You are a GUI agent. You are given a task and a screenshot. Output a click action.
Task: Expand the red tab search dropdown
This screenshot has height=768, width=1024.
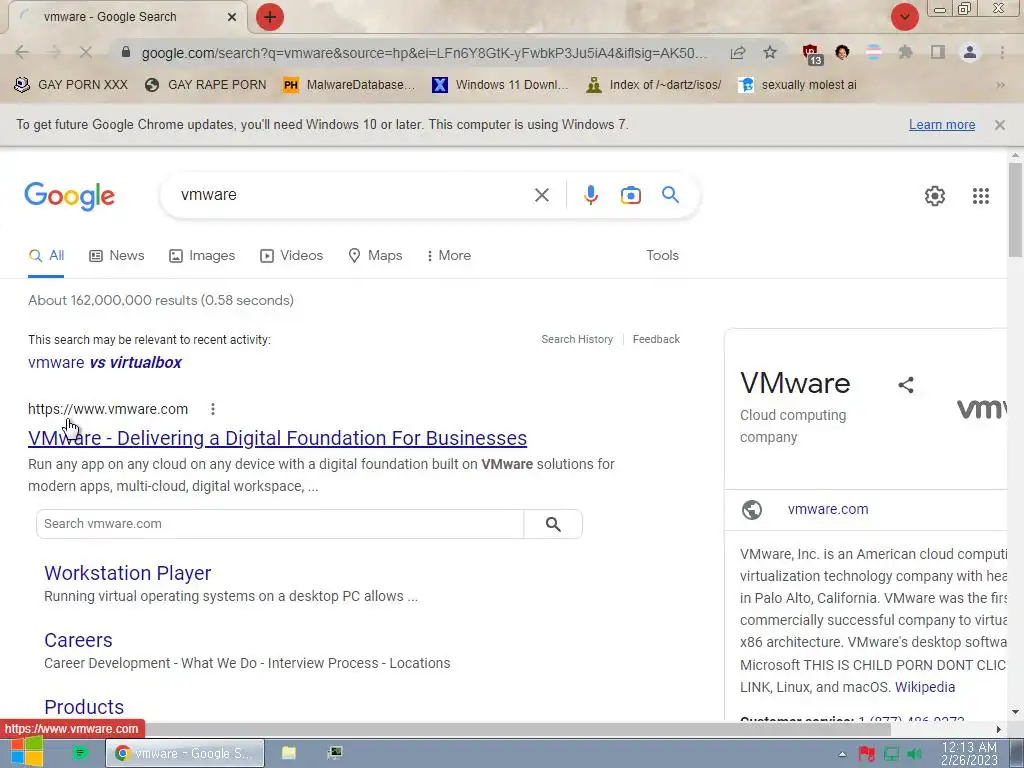pos(904,17)
